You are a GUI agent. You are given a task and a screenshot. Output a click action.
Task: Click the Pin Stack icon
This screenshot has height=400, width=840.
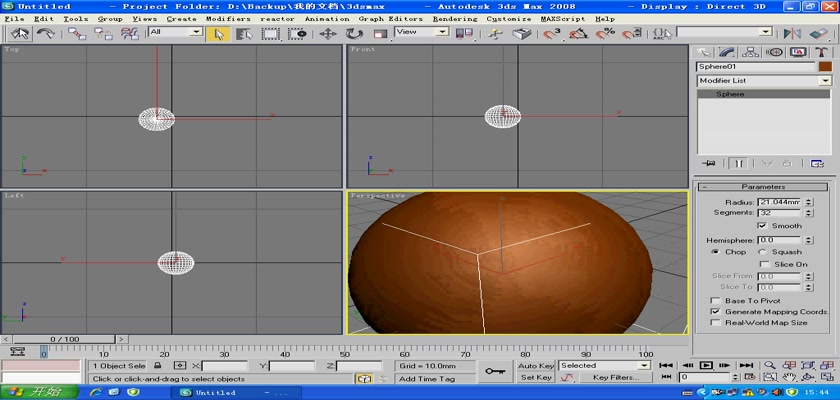pos(708,163)
